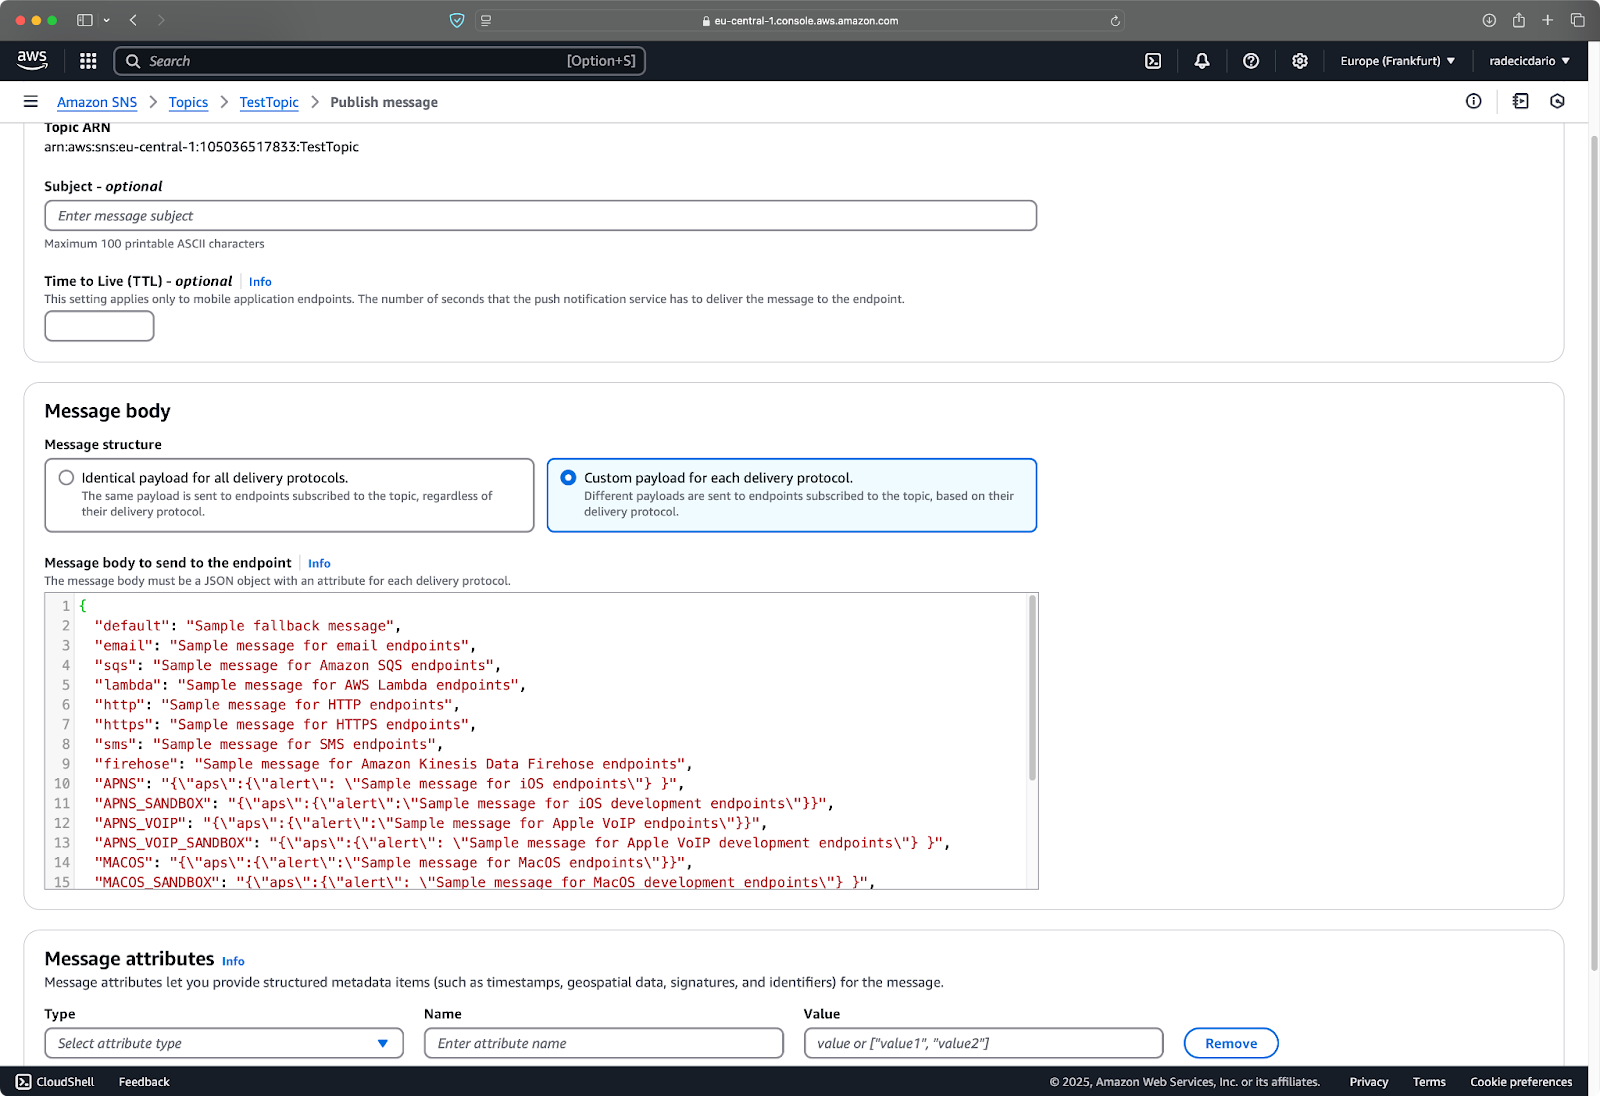Open the AWS services grid menu
This screenshot has height=1096, width=1600.
pos(88,61)
